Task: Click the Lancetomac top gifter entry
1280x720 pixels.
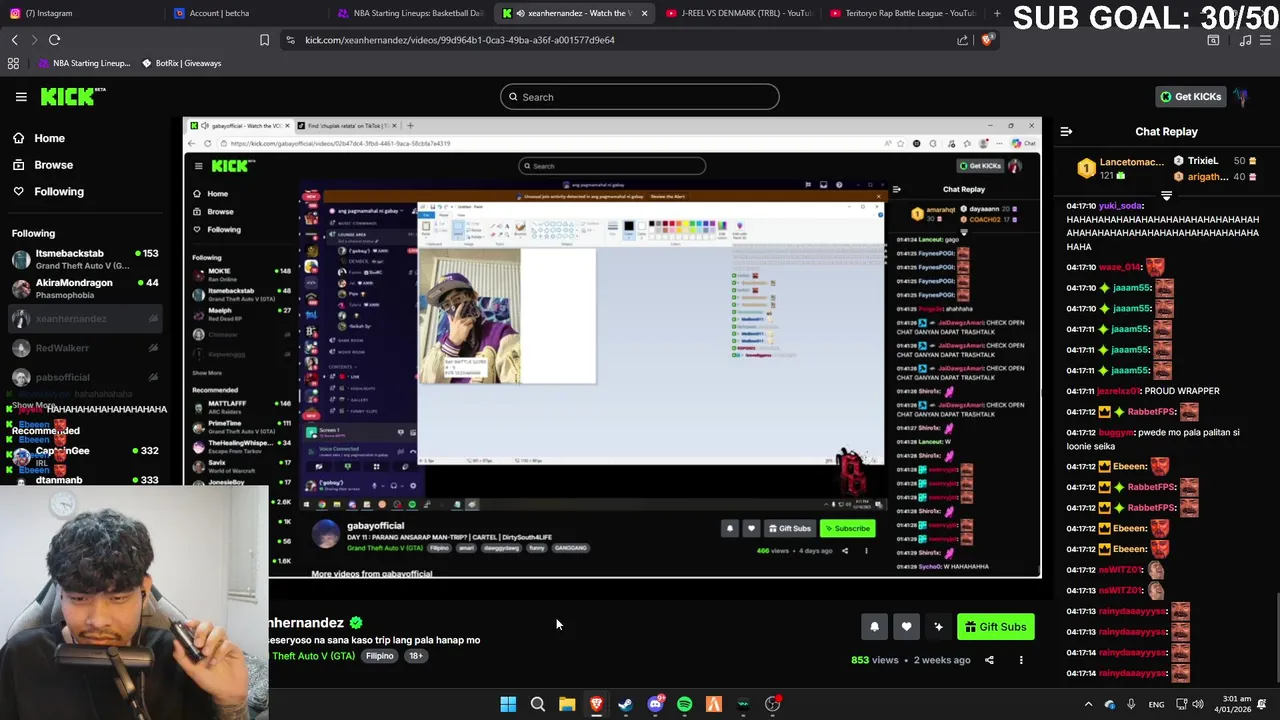Action: tap(1120, 168)
